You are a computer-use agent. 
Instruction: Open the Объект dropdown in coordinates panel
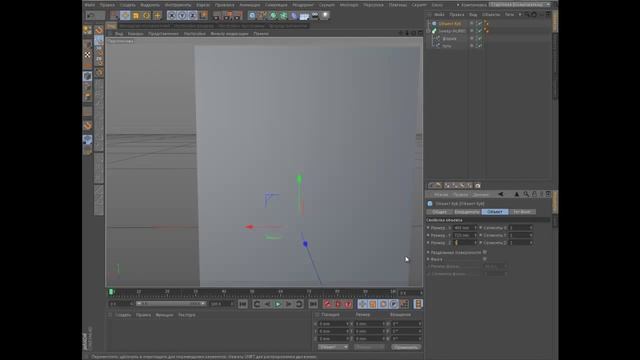(333, 347)
